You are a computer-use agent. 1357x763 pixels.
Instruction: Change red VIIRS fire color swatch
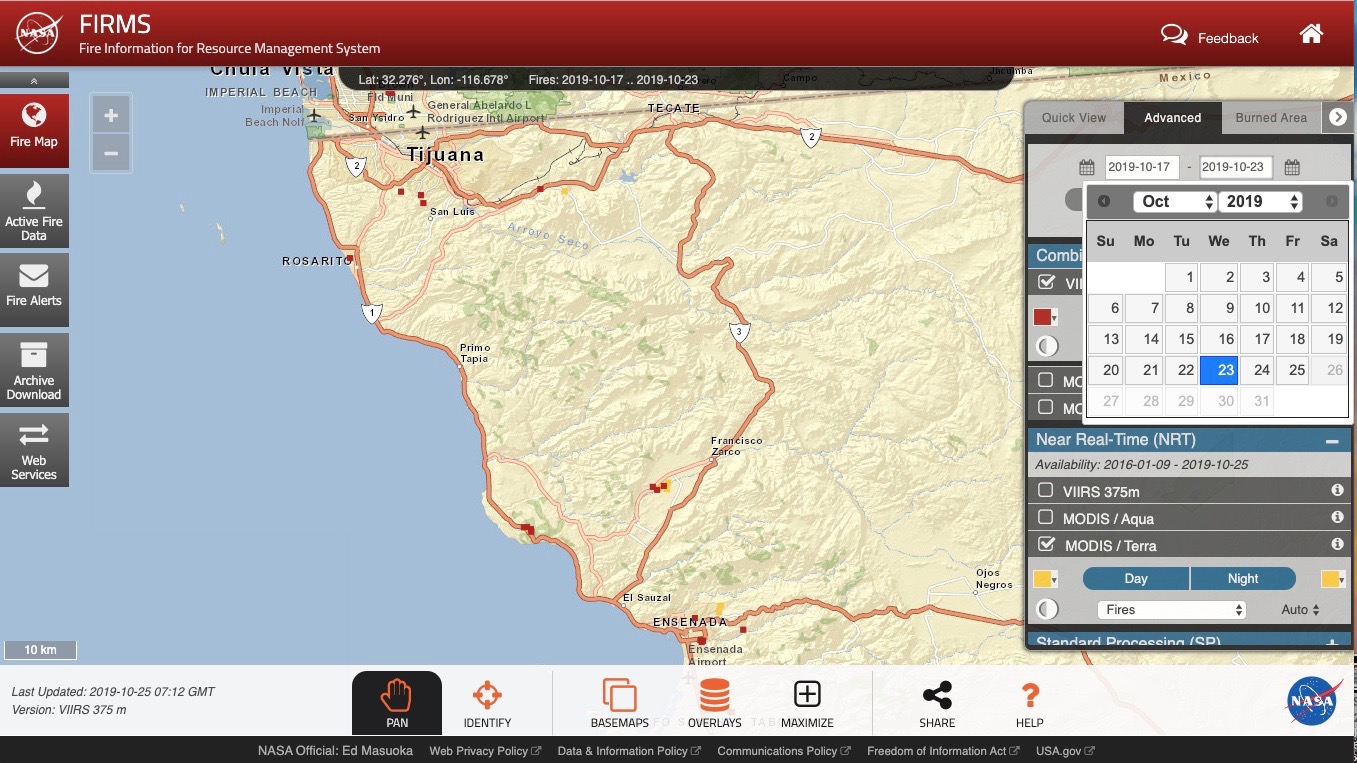[1045, 317]
